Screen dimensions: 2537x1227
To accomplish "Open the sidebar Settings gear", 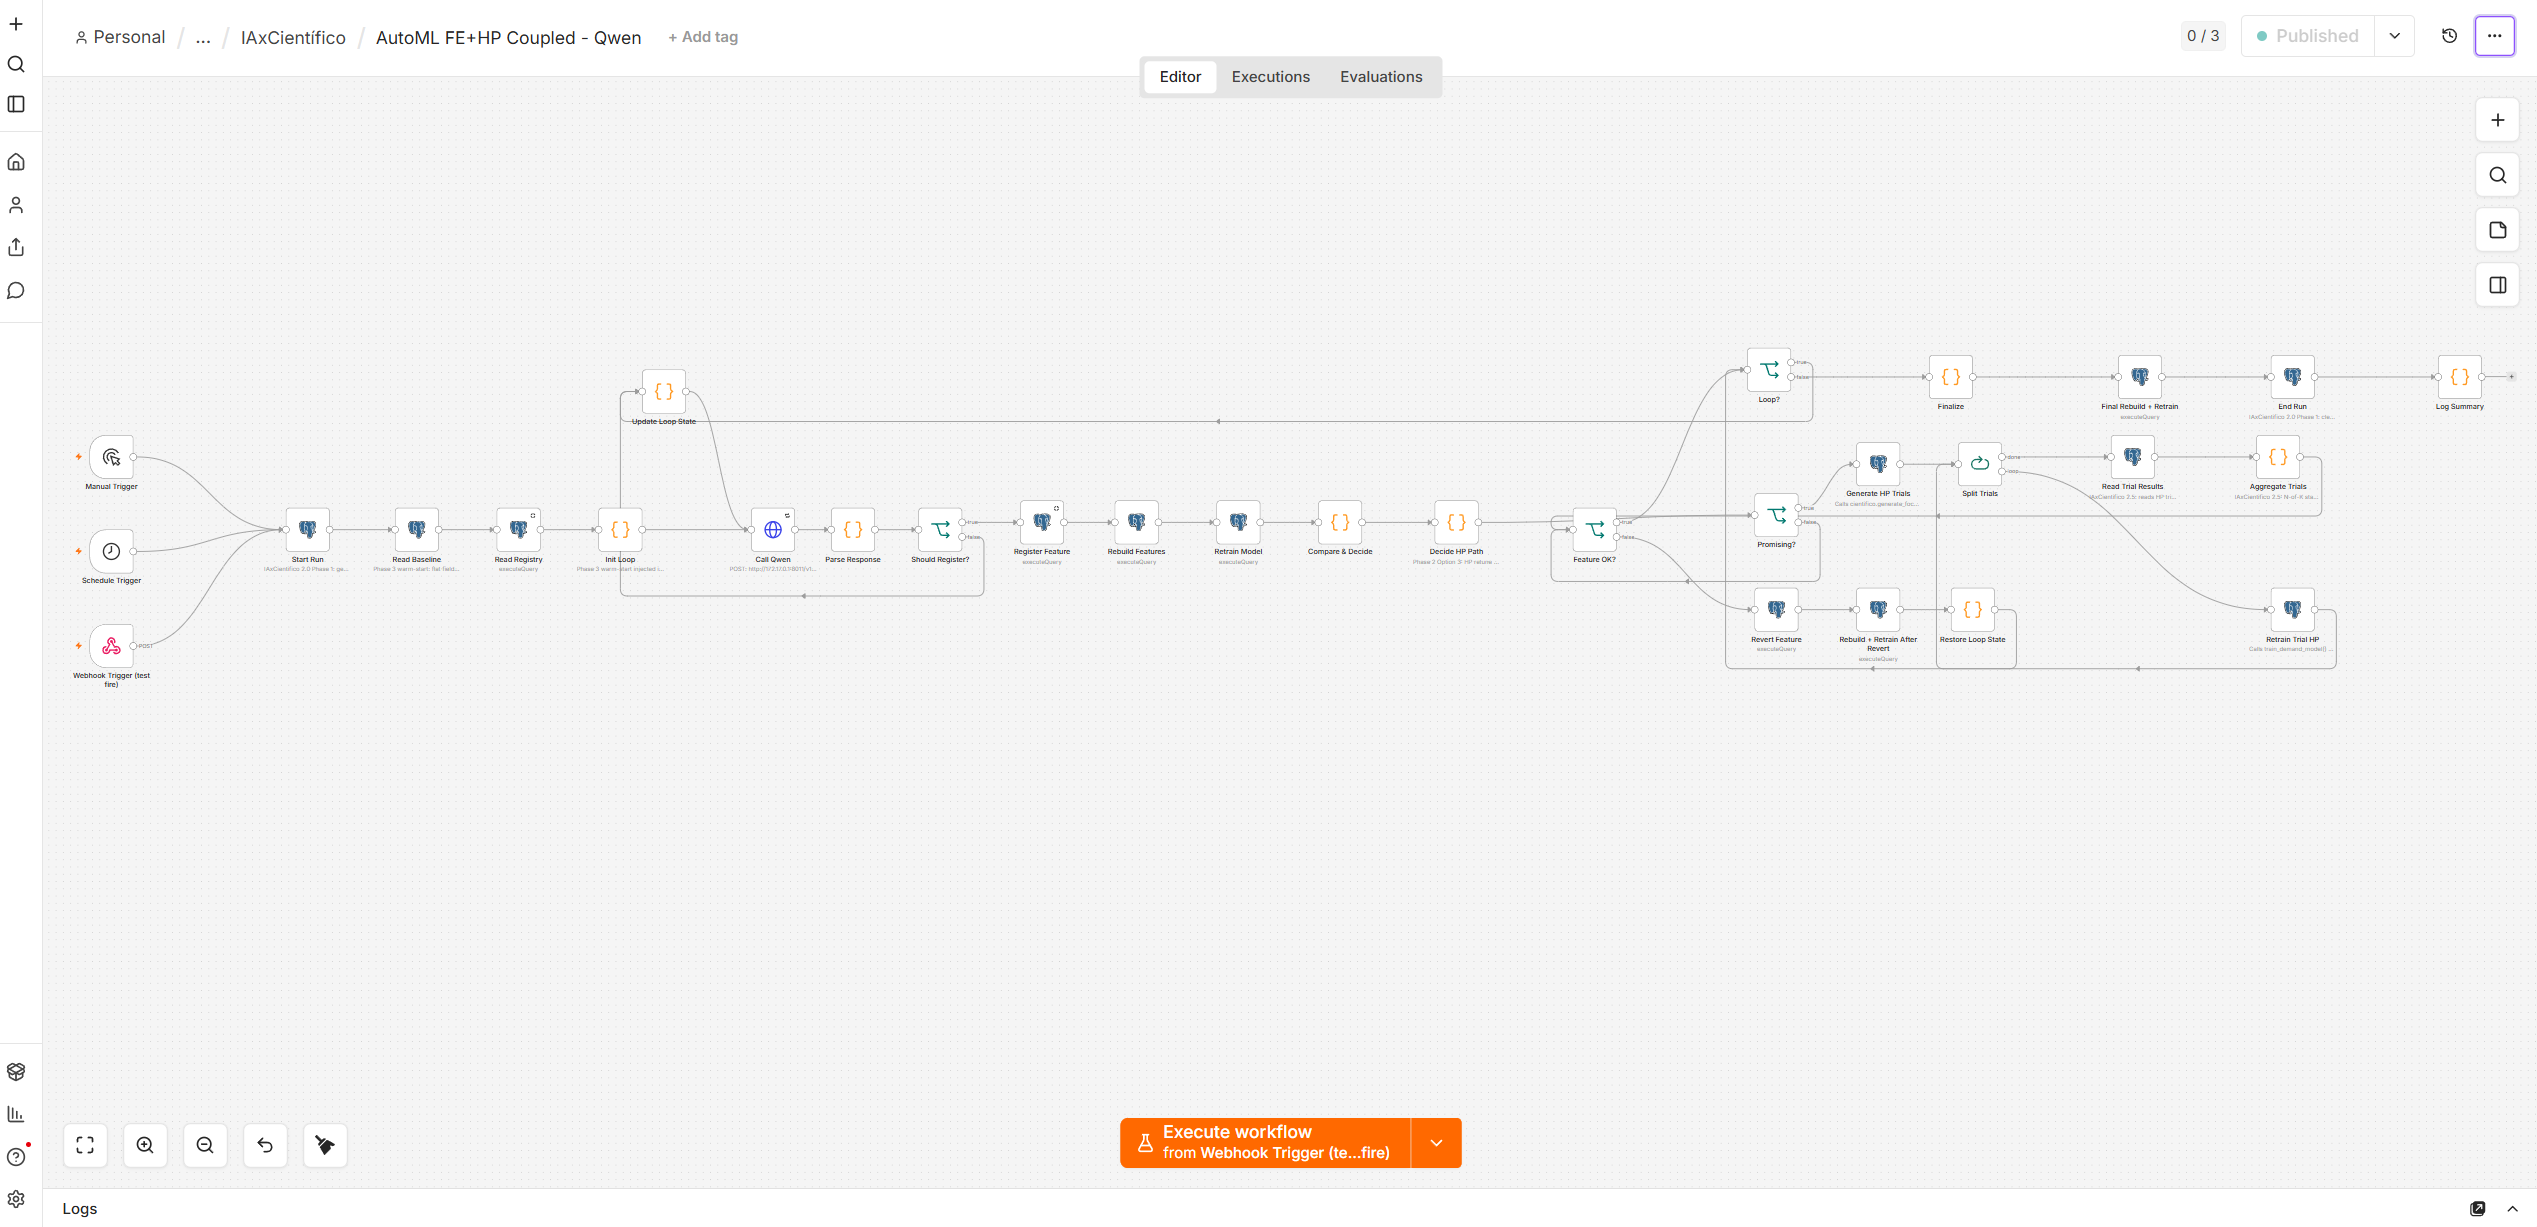I will click(16, 1199).
